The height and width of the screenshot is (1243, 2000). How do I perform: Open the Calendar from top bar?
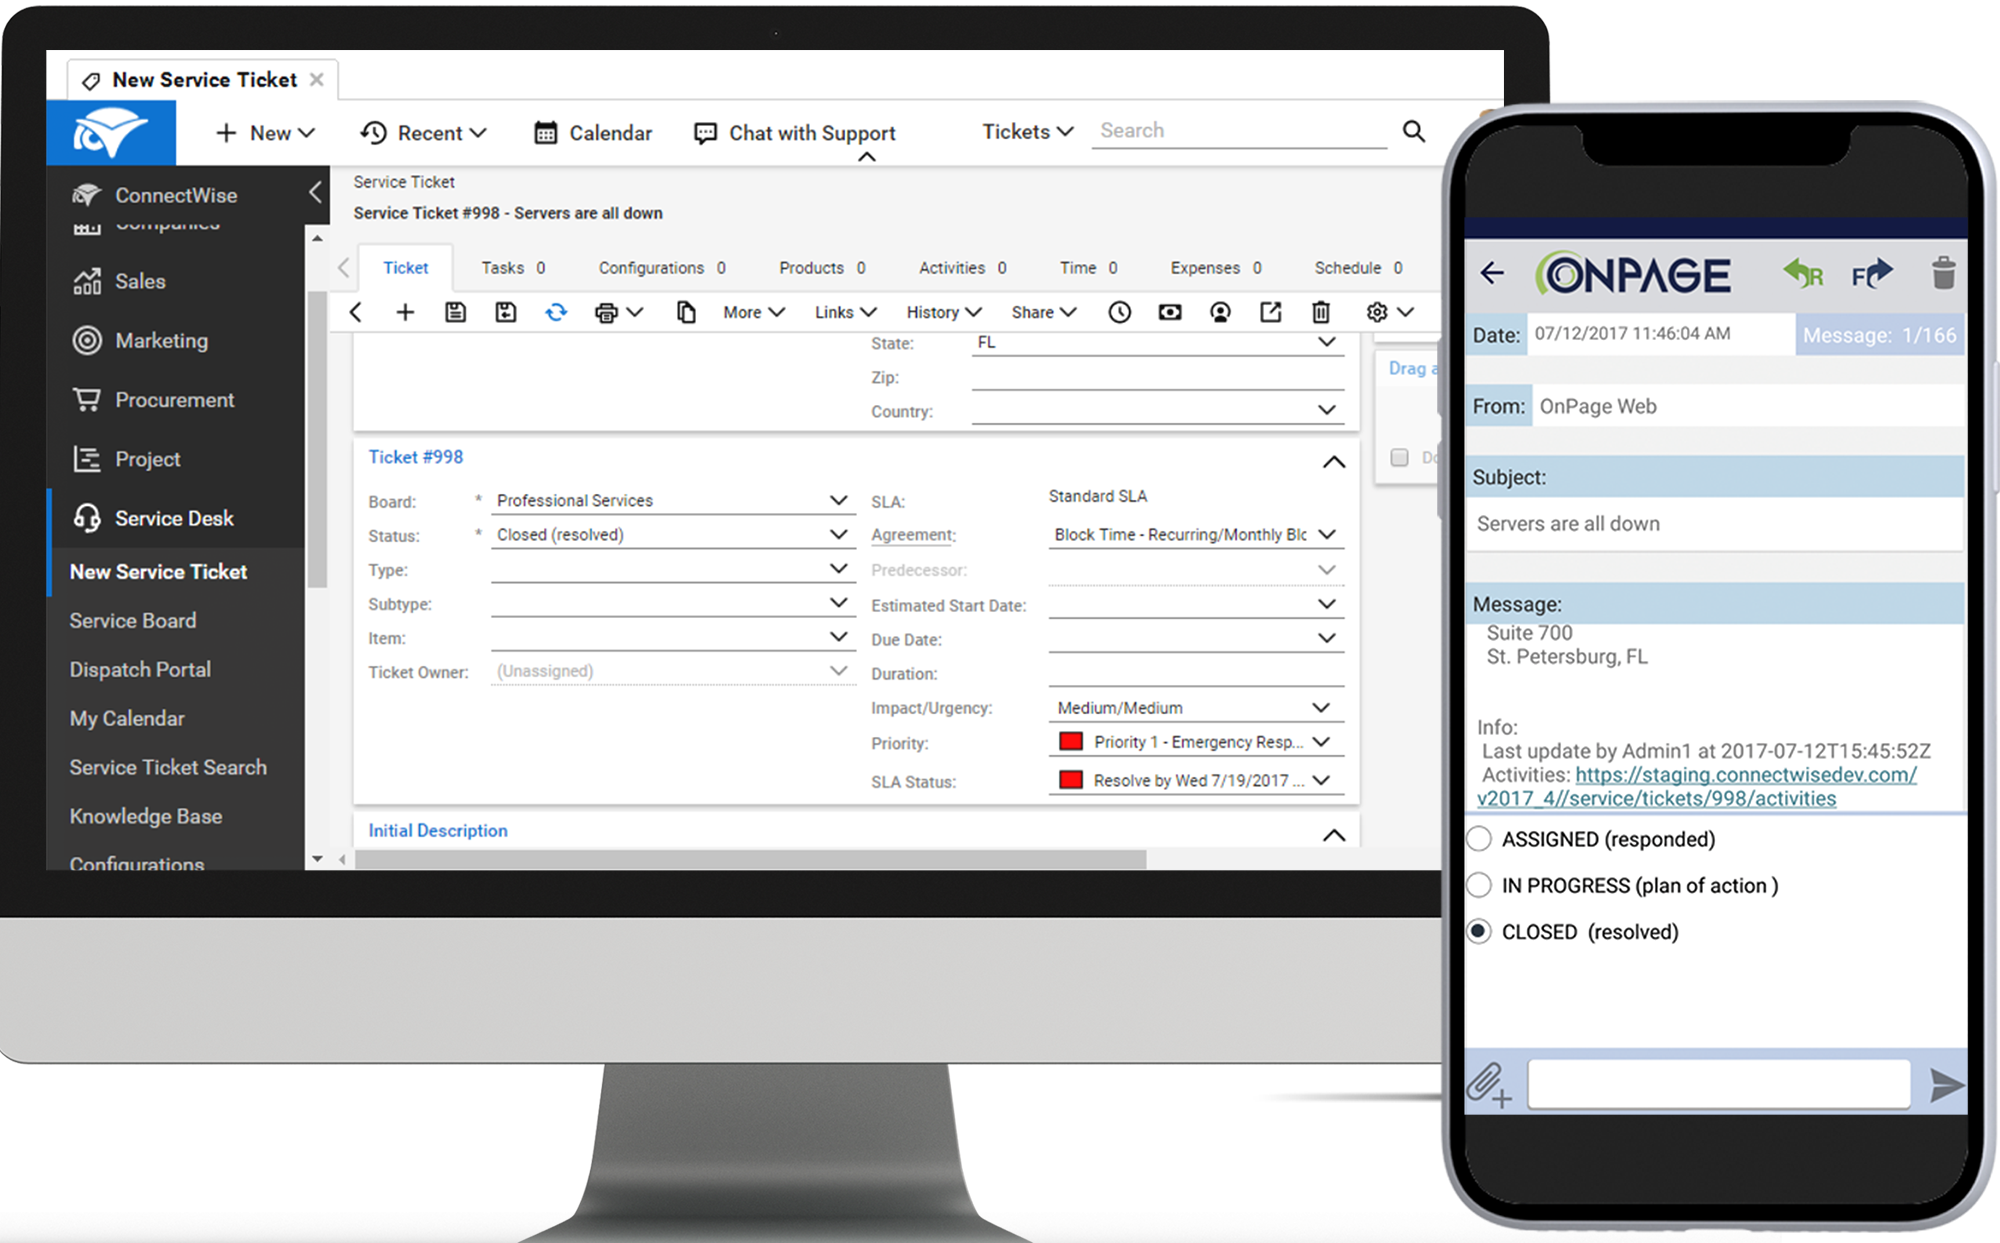click(593, 133)
